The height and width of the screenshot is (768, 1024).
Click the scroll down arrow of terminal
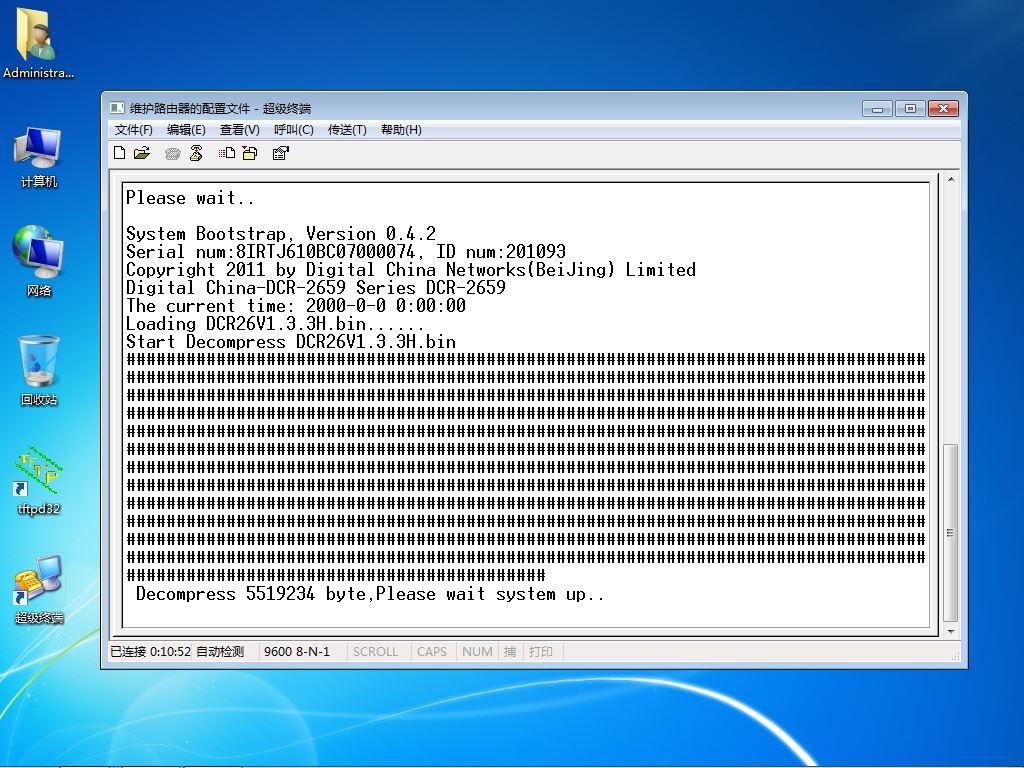pos(951,632)
